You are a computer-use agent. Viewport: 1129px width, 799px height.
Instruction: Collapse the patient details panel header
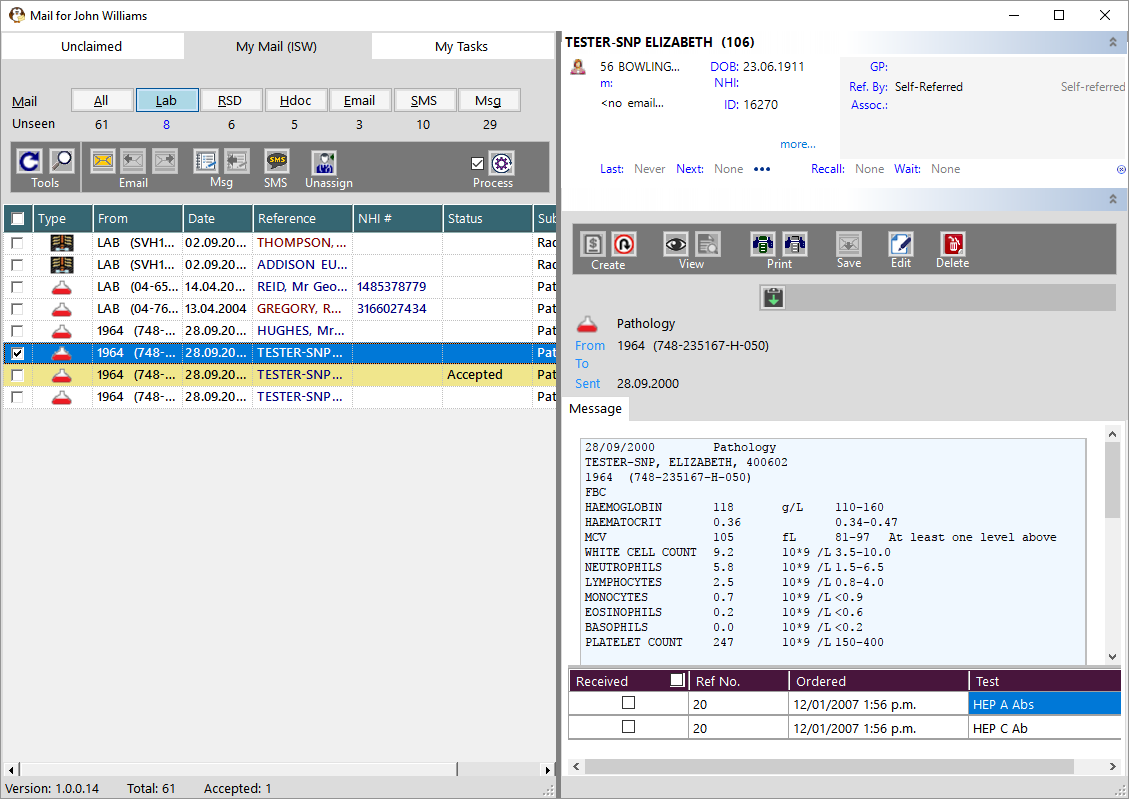coord(1113,42)
